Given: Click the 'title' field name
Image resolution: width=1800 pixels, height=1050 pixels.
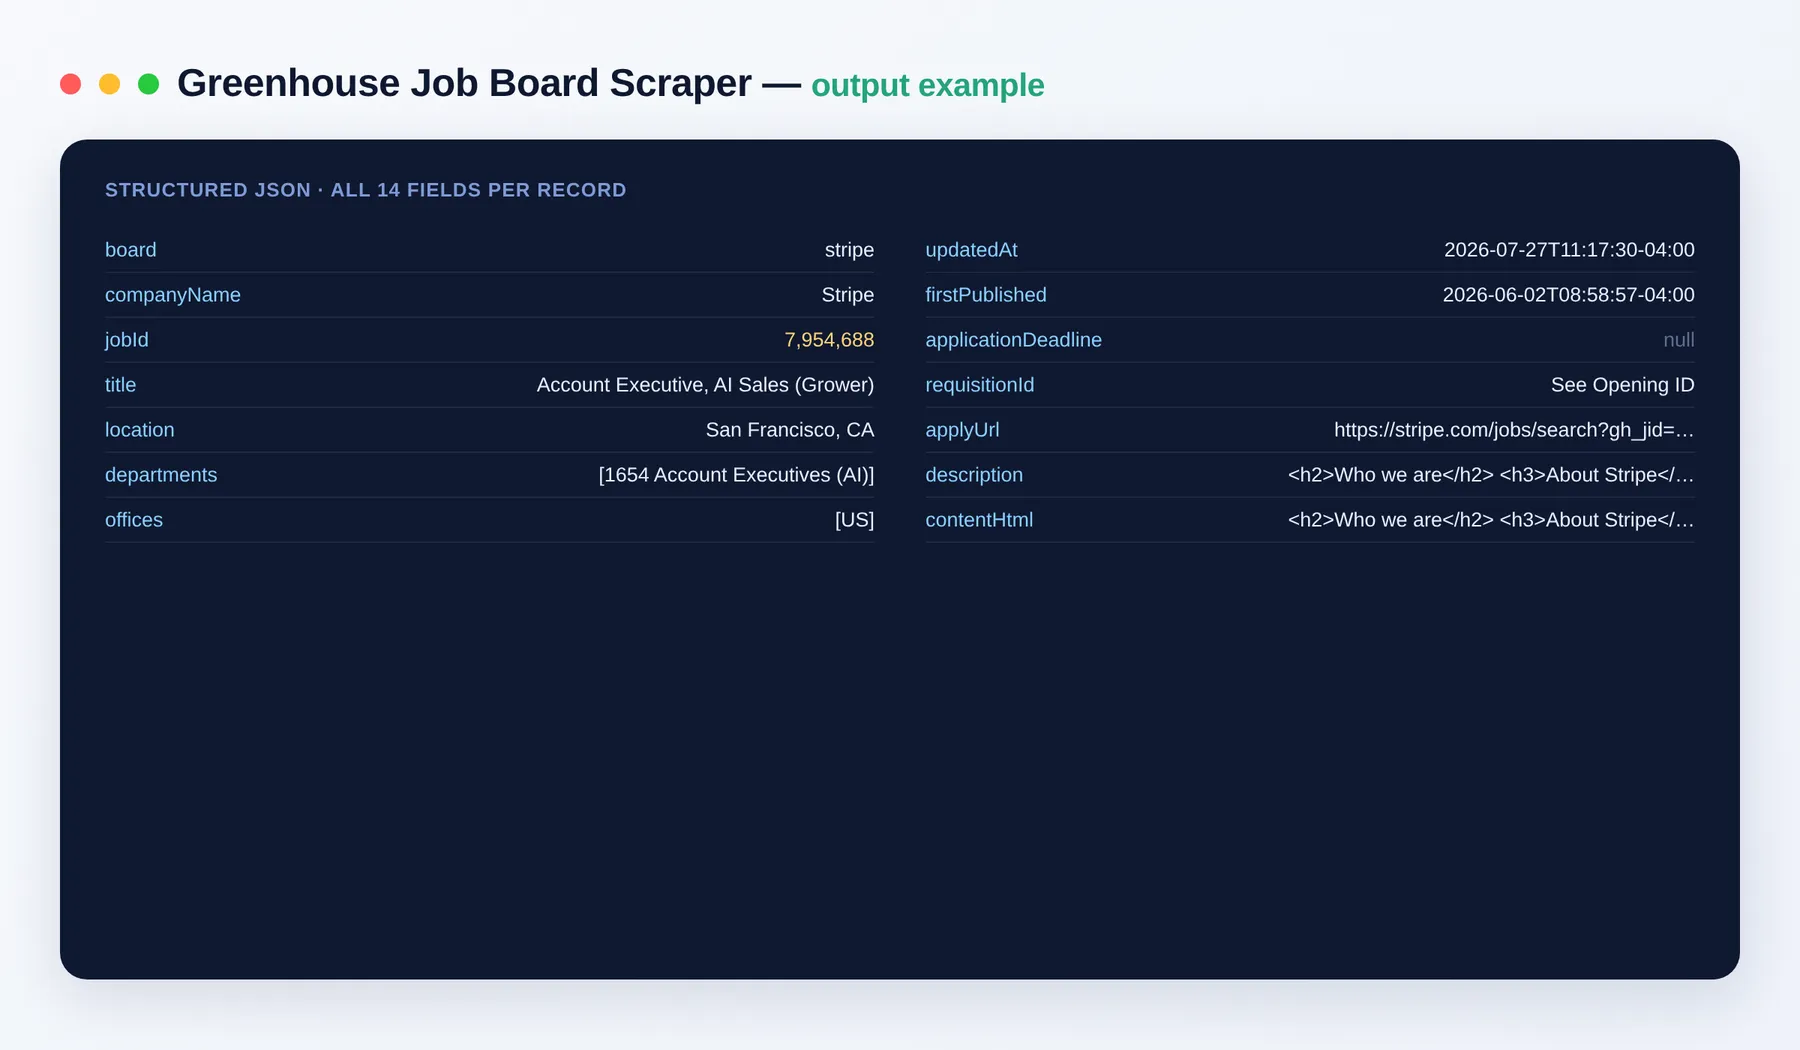Looking at the screenshot, I should (x=120, y=385).
